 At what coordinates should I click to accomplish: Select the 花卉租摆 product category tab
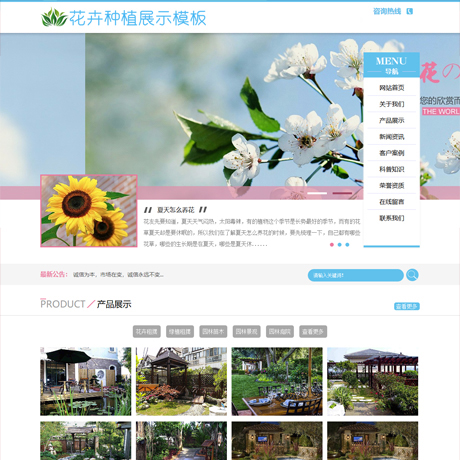(x=147, y=332)
